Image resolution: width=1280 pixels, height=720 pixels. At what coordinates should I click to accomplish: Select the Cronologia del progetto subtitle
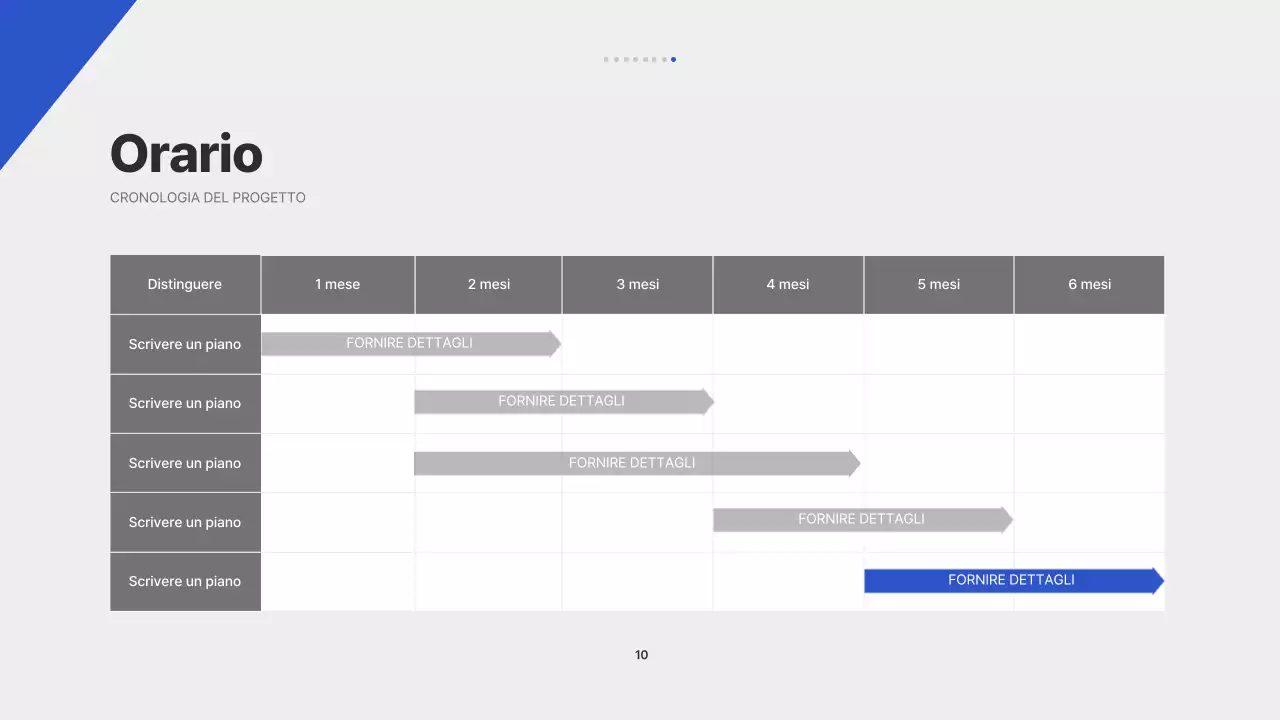point(207,198)
